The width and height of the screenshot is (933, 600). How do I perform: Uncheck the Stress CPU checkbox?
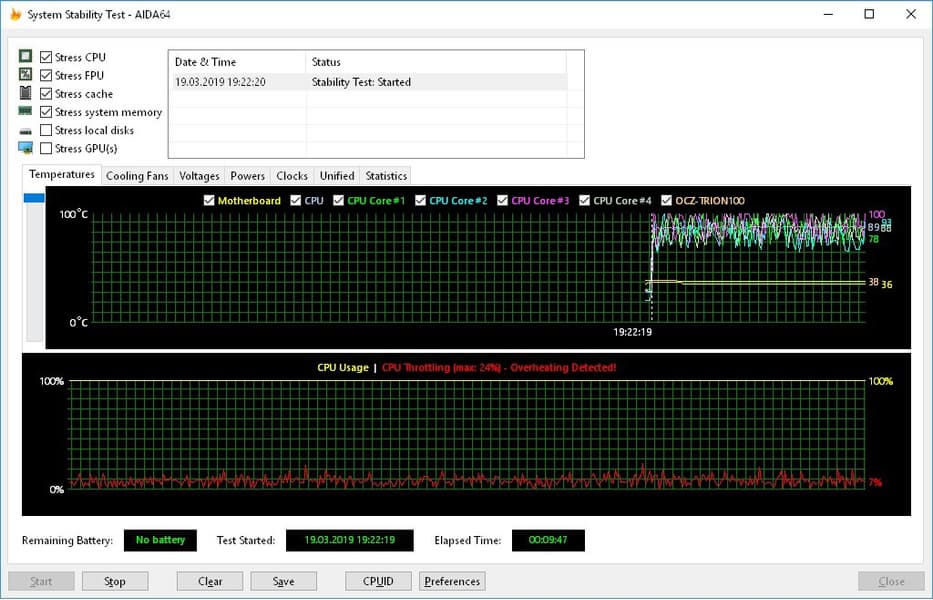(x=46, y=57)
